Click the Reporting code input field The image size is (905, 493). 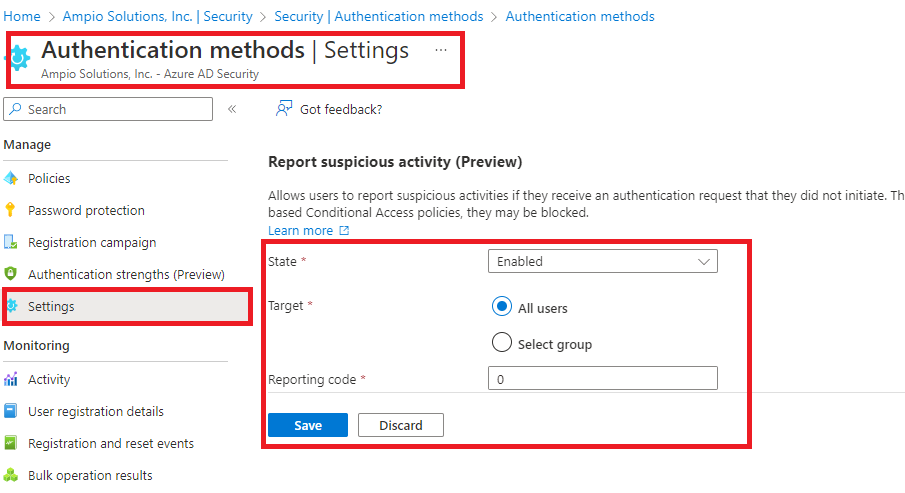coord(603,378)
